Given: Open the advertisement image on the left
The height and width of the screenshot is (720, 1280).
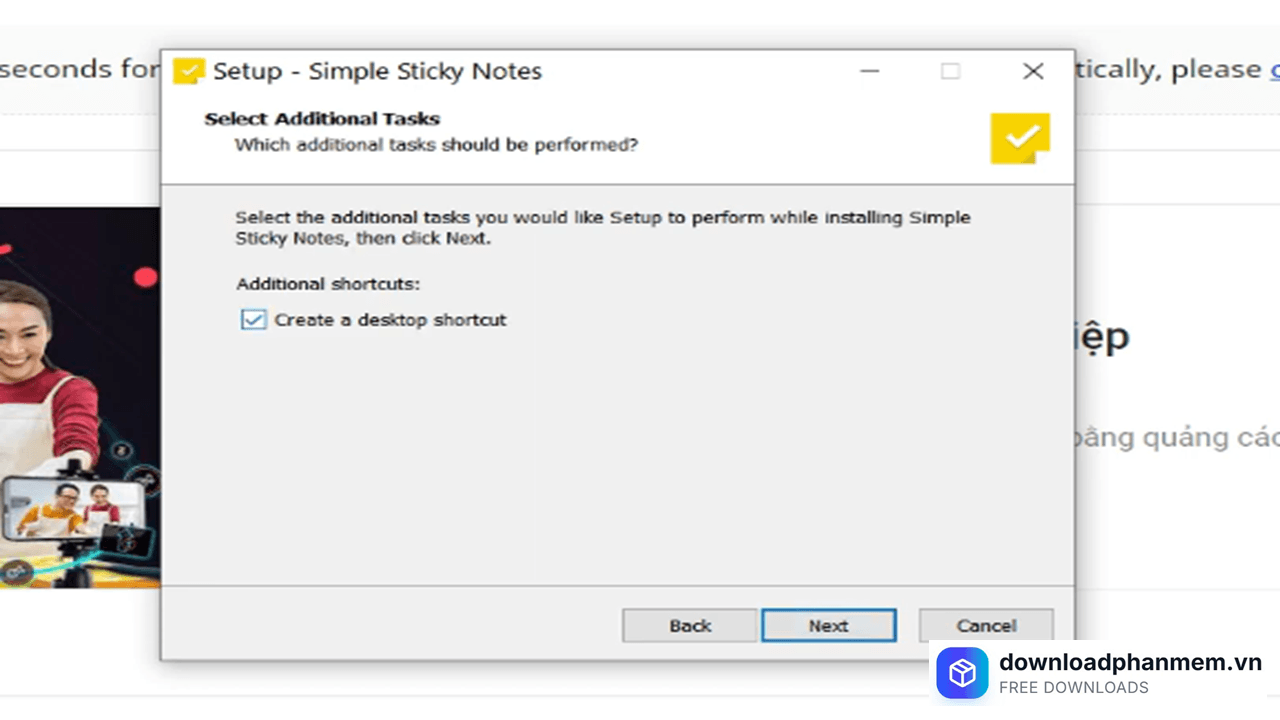Looking at the screenshot, I should coord(80,400).
